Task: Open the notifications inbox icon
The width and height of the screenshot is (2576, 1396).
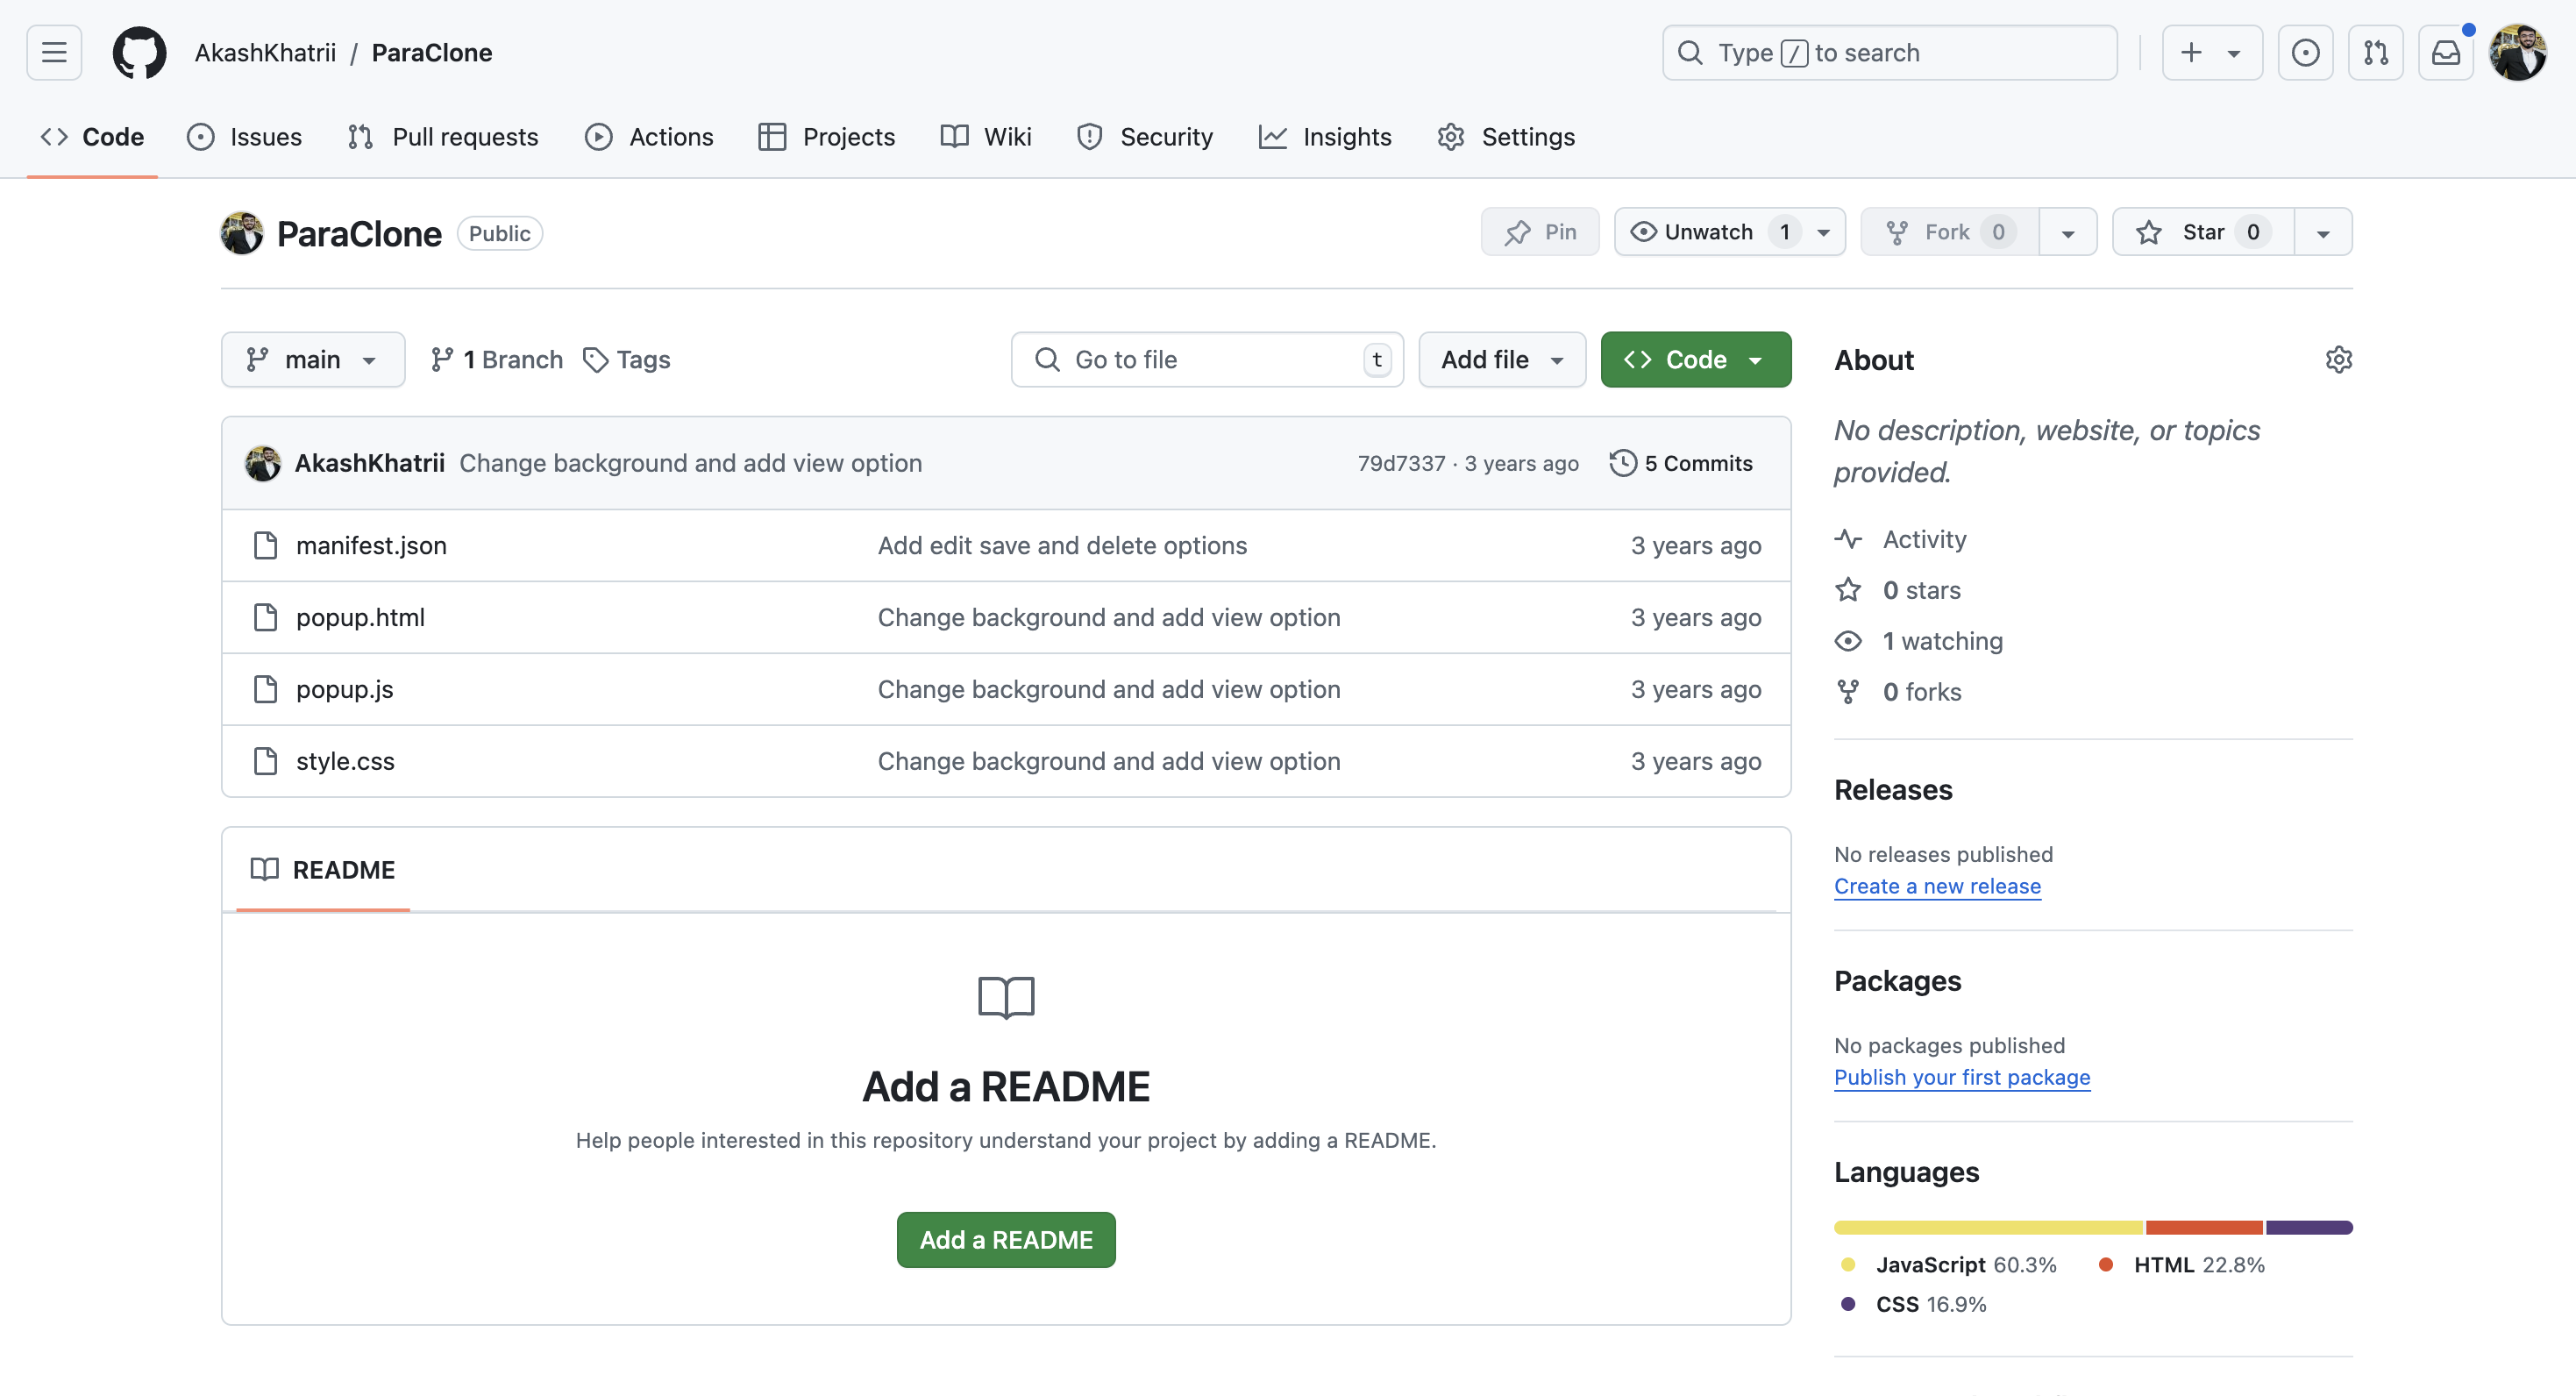Action: tap(2445, 52)
